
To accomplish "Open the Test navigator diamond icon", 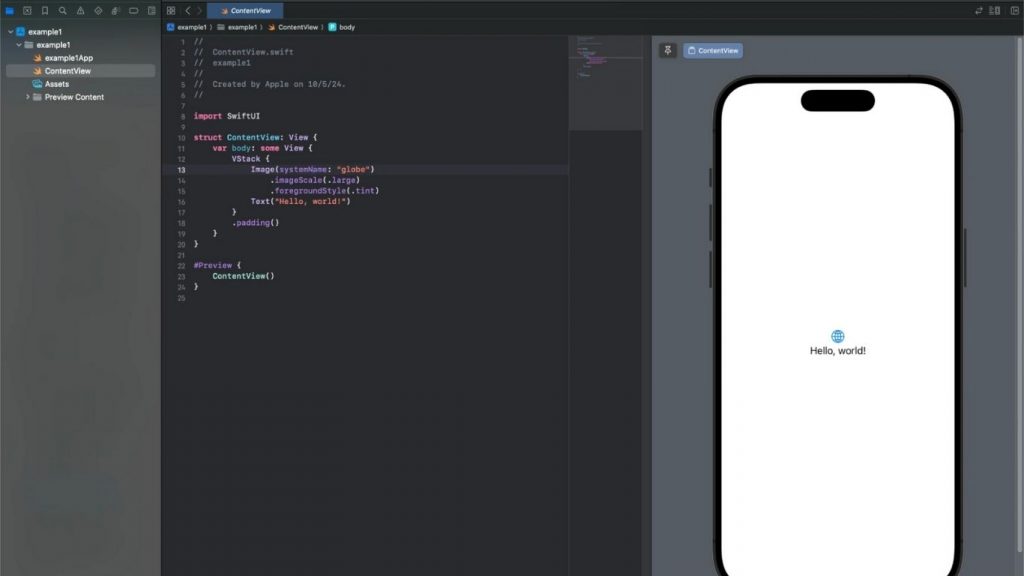I will [x=100, y=9].
